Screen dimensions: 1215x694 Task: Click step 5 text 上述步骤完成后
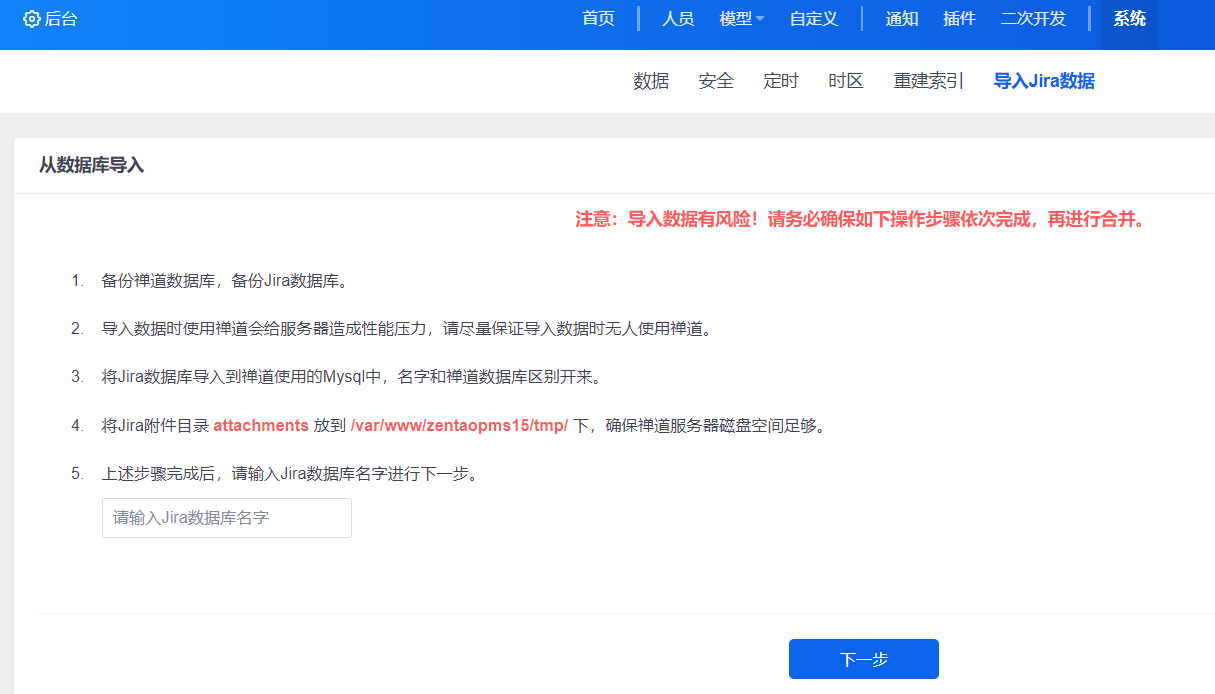coord(290,474)
